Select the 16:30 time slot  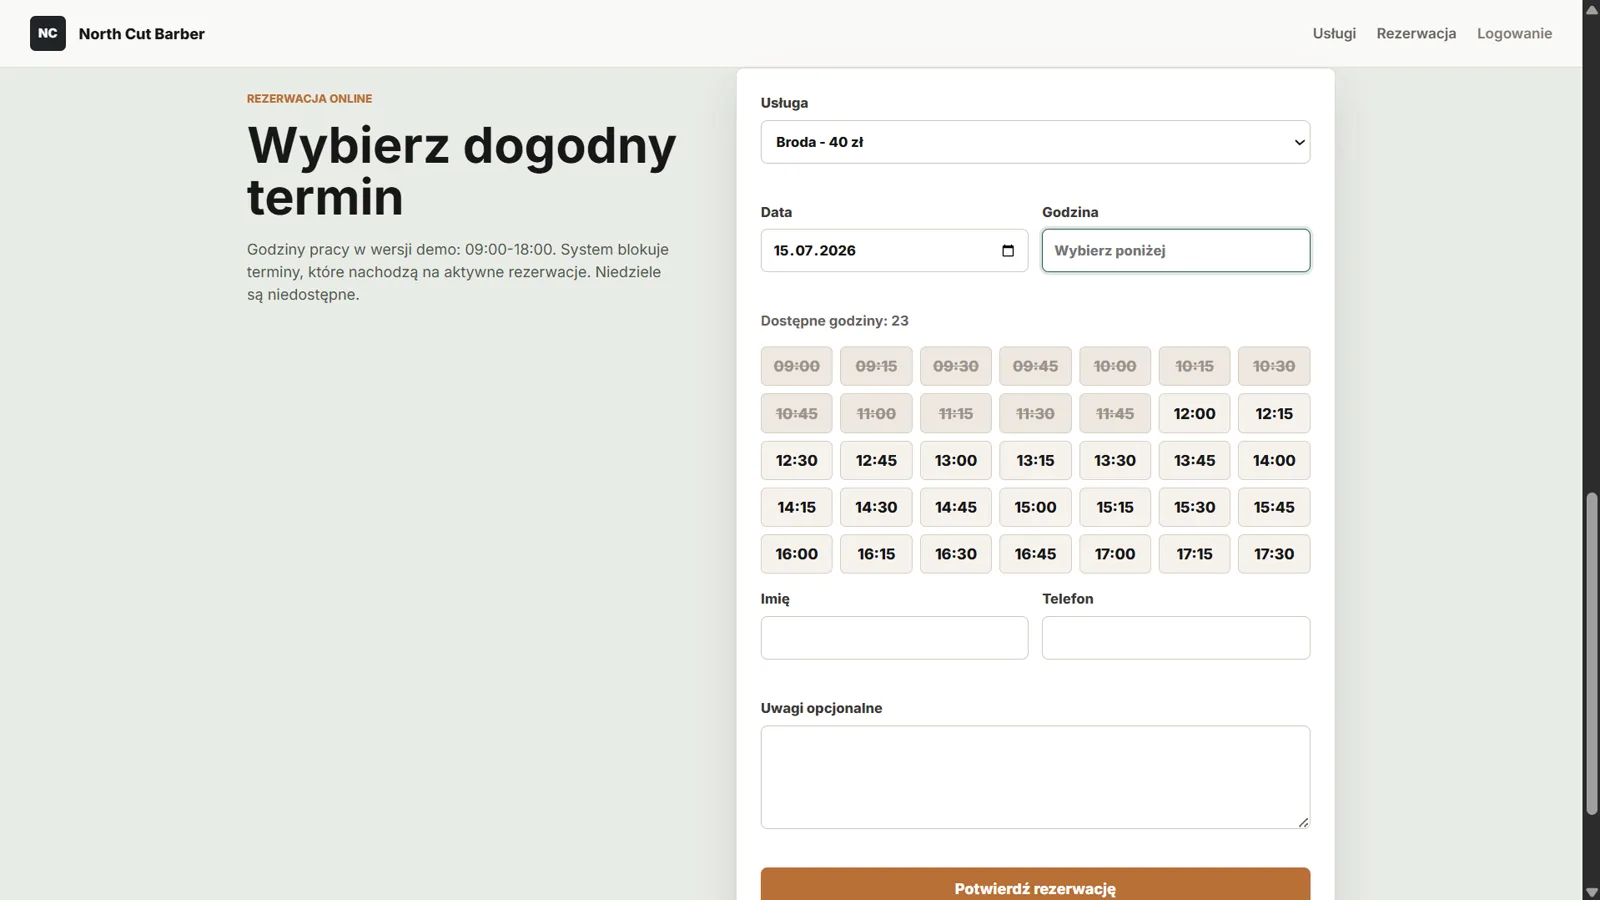coord(956,554)
